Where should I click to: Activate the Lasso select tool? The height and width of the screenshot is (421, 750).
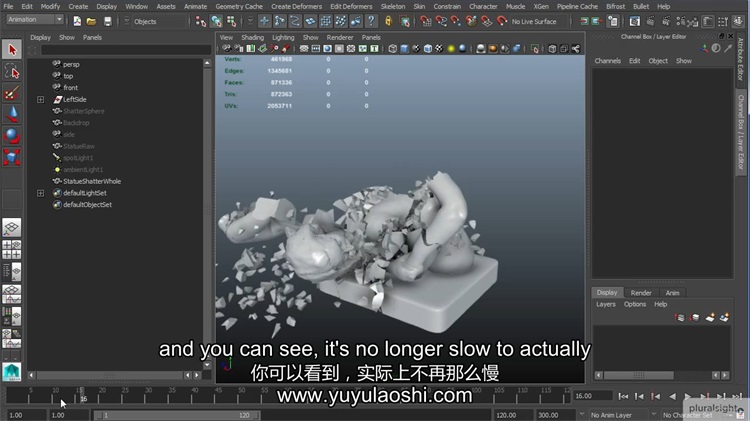click(x=12, y=72)
